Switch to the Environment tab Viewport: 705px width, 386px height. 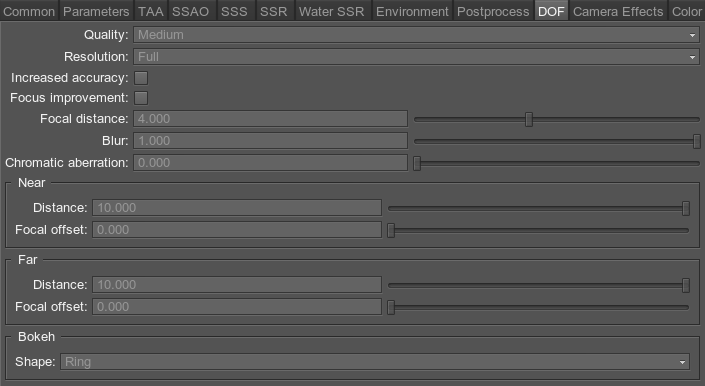pyautogui.click(x=412, y=11)
